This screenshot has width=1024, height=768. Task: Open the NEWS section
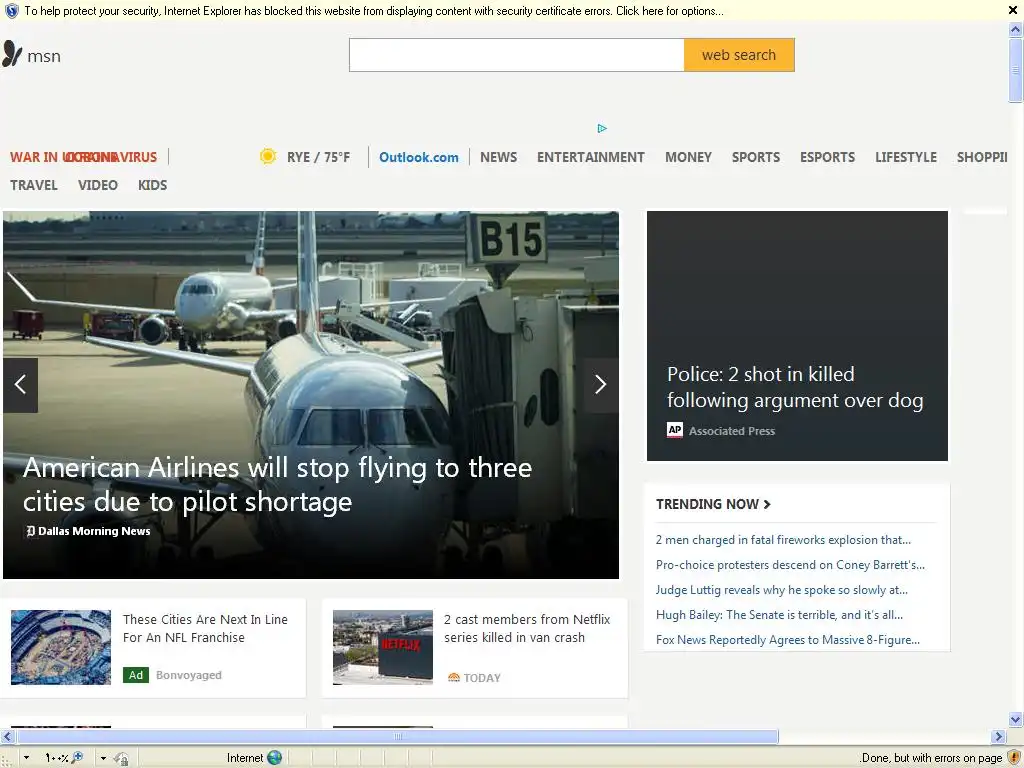click(498, 157)
